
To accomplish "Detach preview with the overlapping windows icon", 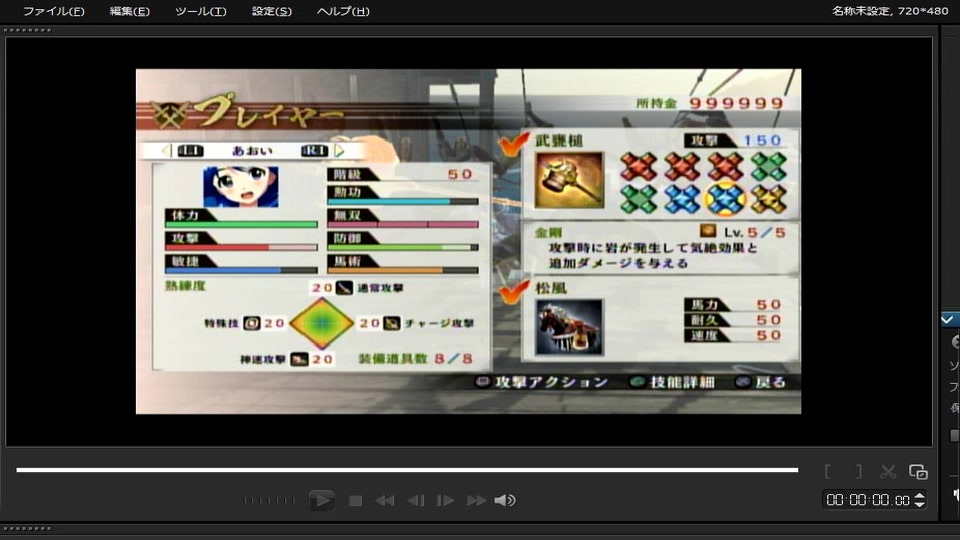I will tap(918, 471).
